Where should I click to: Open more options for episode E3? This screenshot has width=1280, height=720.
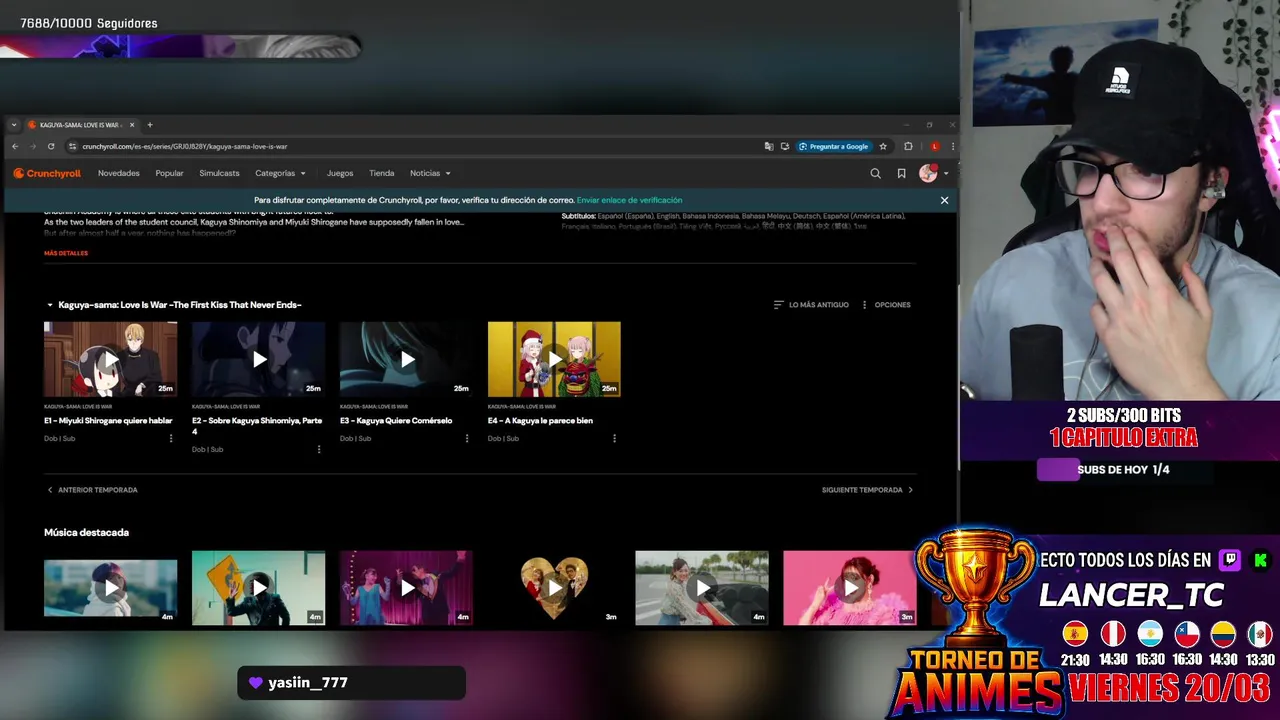coord(466,438)
